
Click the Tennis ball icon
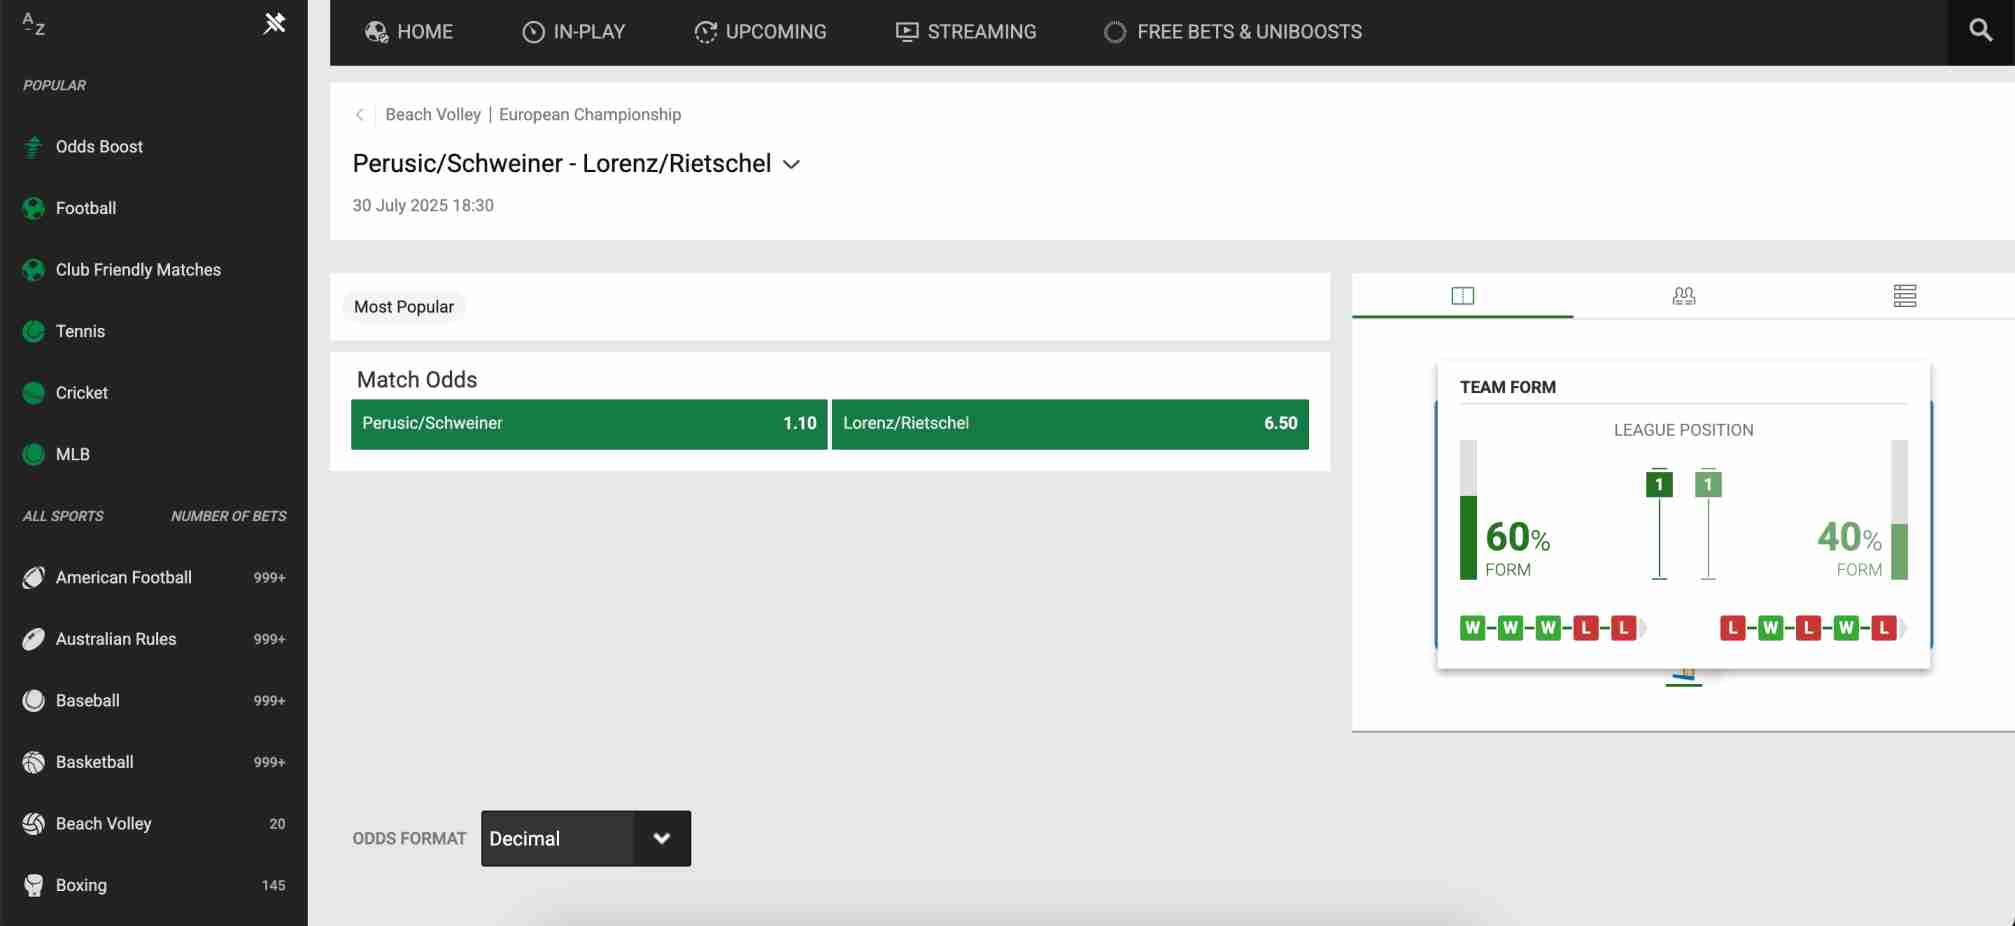[33, 331]
